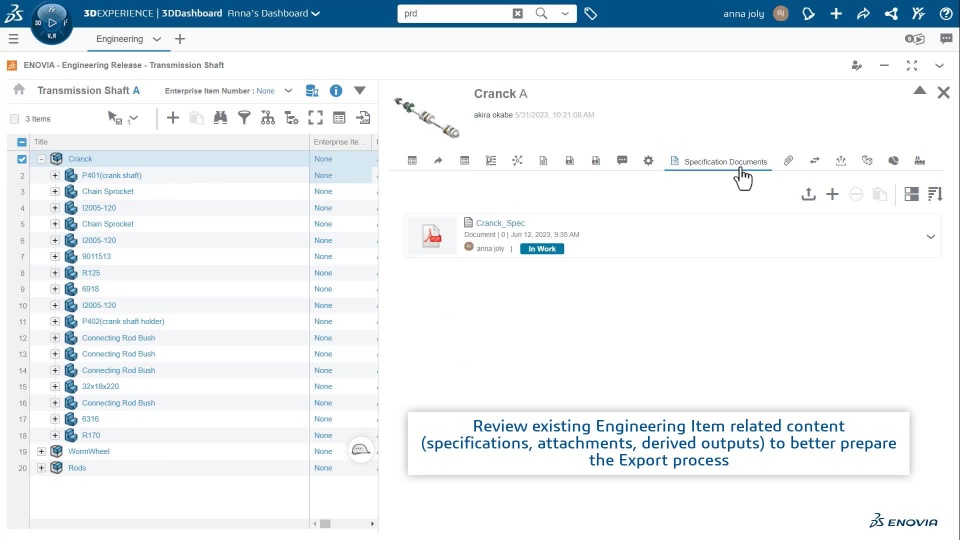Screen dimensions: 960x540
Task: Select the Engineering tab
Action: tap(119, 39)
